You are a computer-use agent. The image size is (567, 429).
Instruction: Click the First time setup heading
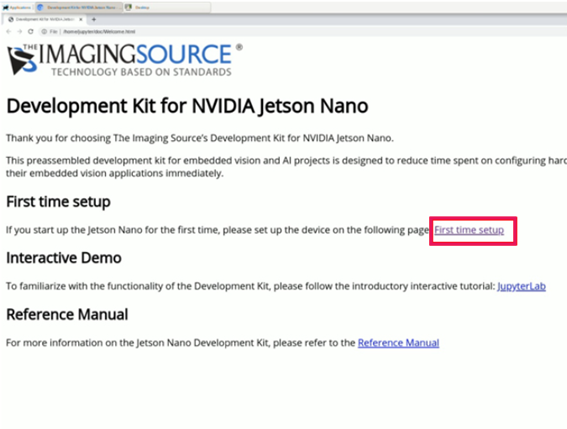58,201
